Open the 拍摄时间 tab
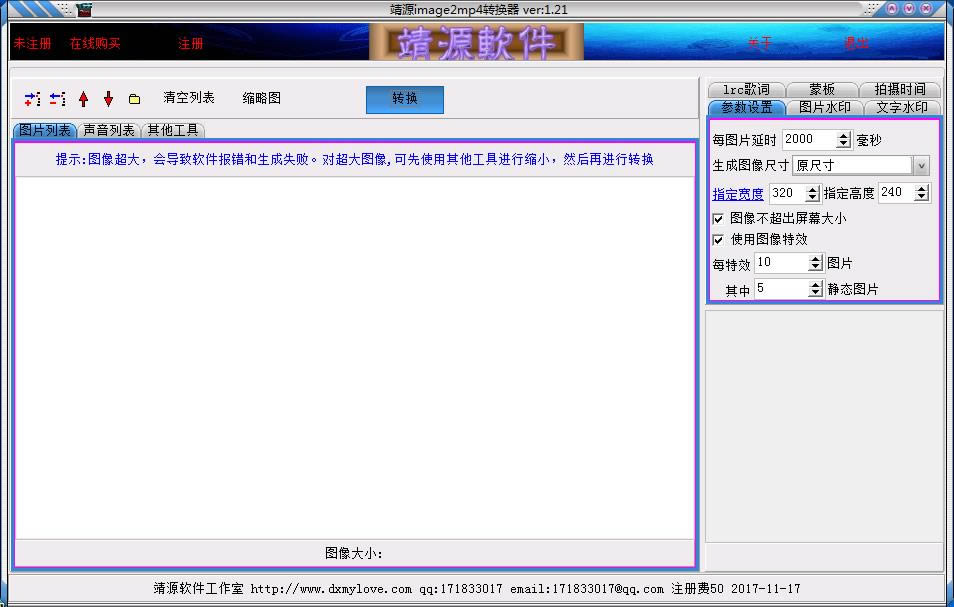The width and height of the screenshot is (954, 607). pyautogui.click(x=900, y=89)
